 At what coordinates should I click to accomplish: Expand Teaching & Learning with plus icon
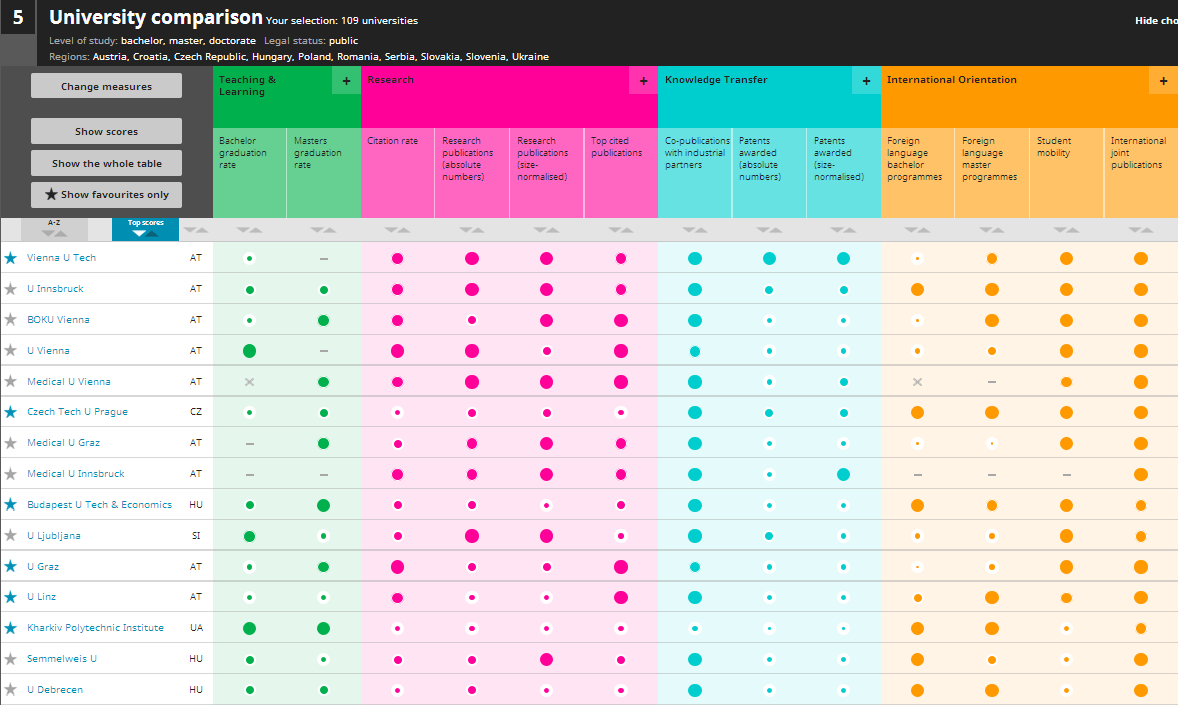(x=346, y=80)
